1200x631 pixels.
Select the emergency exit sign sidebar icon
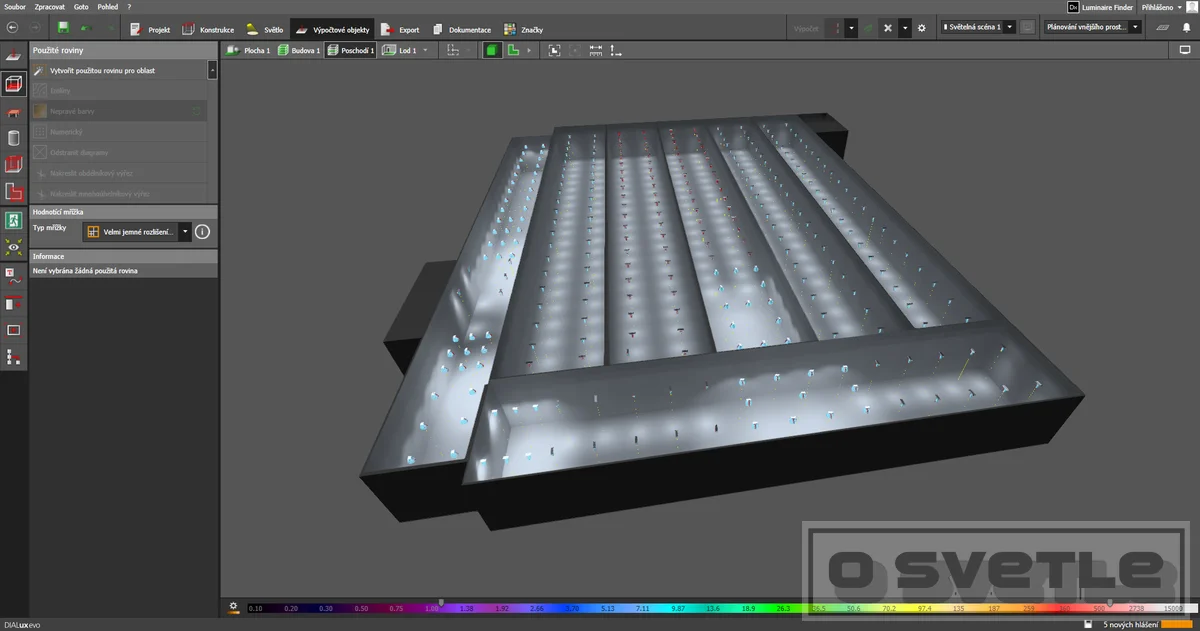coord(14,219)
